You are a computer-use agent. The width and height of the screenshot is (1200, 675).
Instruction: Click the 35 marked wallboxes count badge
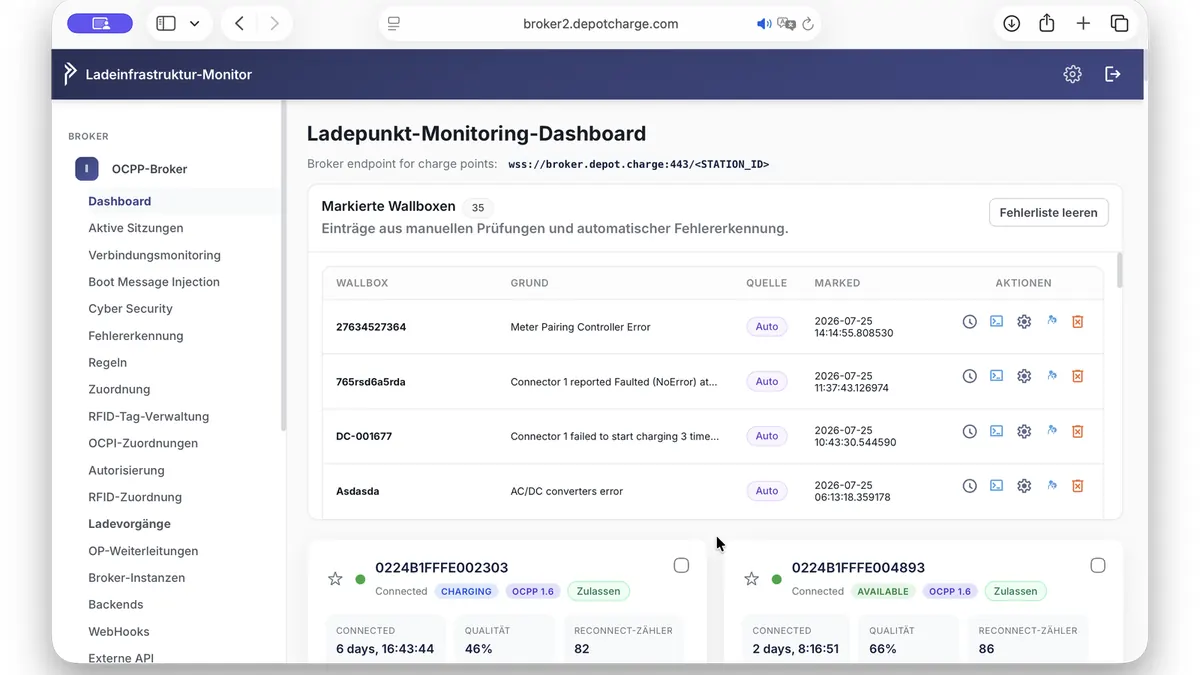(x=478, y=208)
